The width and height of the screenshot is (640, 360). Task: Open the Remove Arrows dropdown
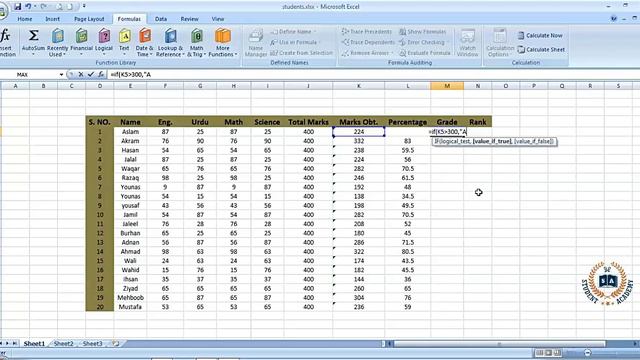367,53
